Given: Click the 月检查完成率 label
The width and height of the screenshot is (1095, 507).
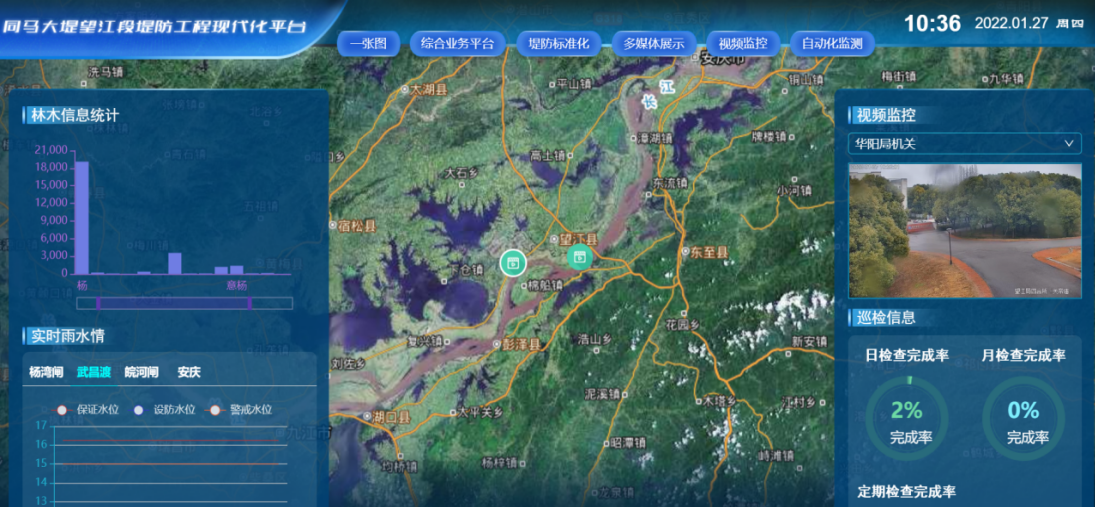Looking at the screenshot, I should [1023, 355].
